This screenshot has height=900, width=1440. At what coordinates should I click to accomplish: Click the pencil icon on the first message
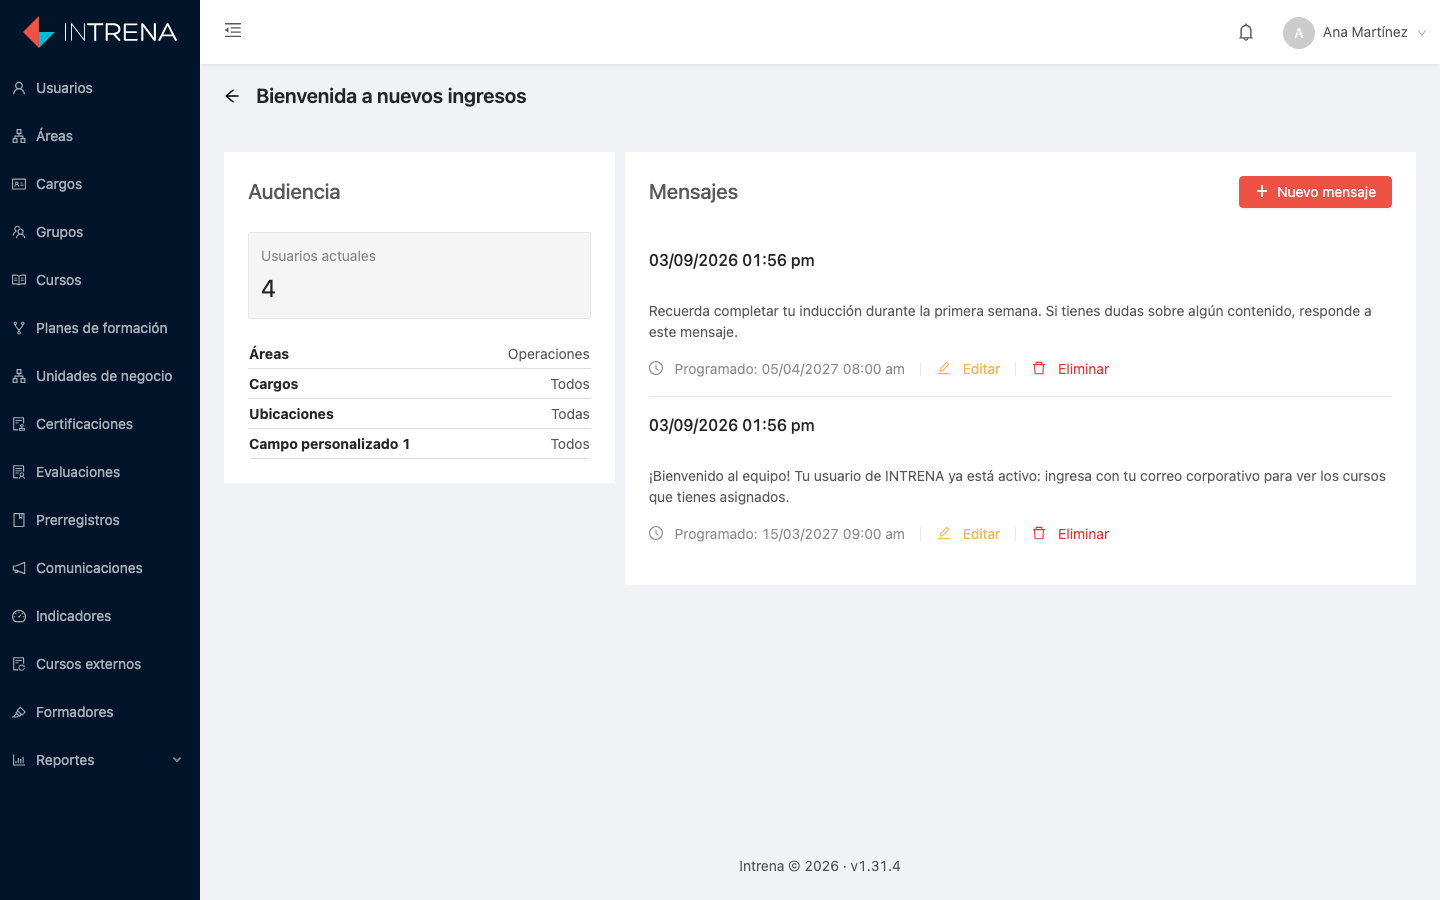[944, 368]
